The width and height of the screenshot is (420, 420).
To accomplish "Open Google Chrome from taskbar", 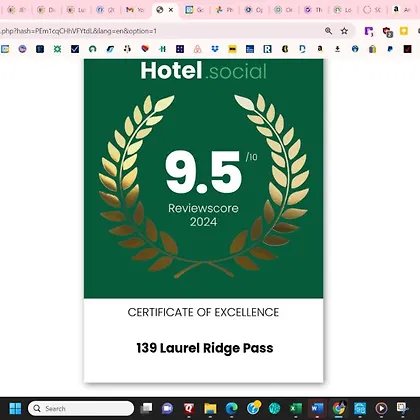I will 339,408.
